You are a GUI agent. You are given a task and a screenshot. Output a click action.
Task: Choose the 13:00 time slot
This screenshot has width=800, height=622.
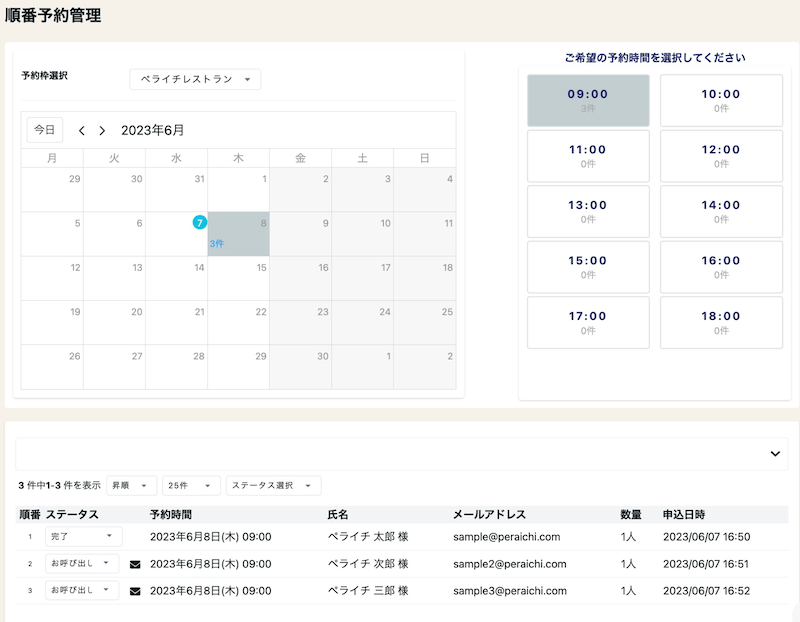588,211
